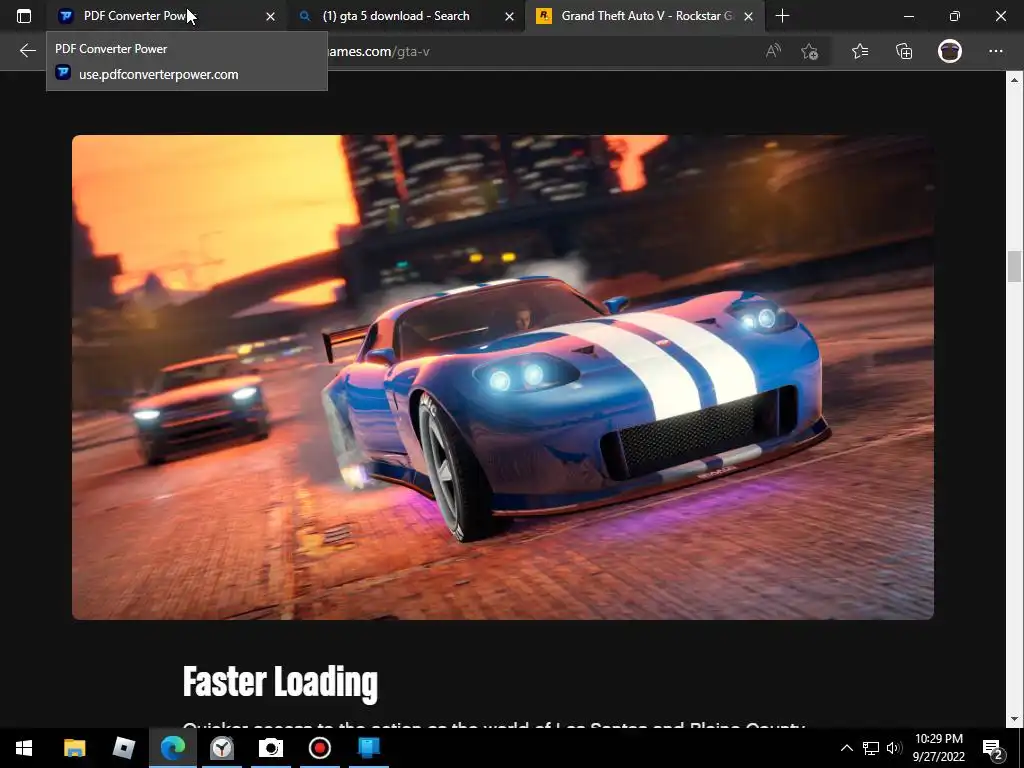Open the Collections icon
Image resolution: width=1024 pixels, height=768 pixels.
(904, 51)
